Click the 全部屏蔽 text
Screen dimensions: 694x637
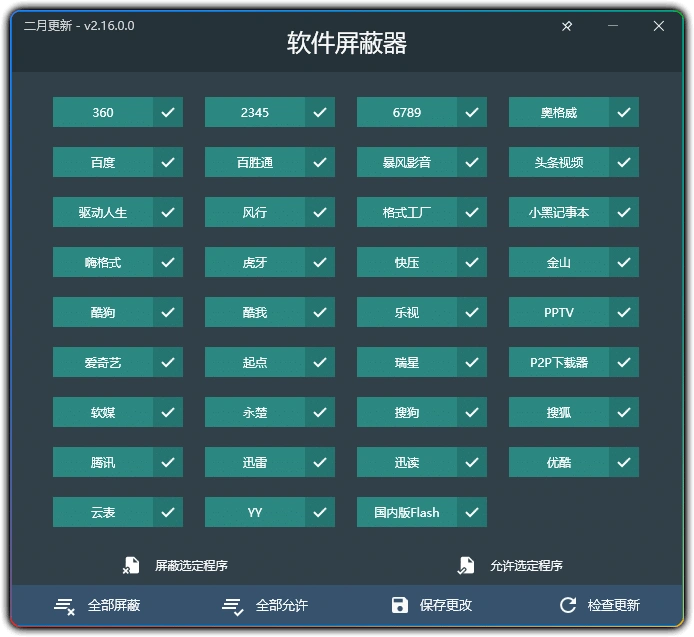pos(114,605)
